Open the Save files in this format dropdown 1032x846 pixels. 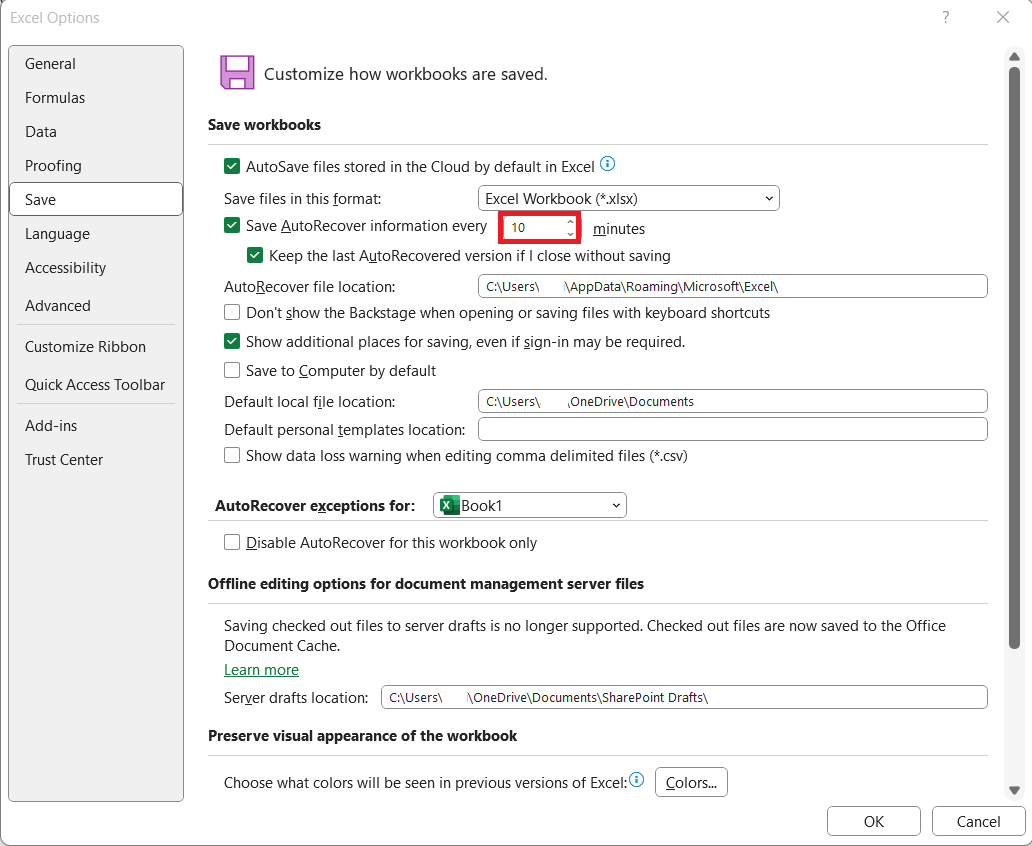point(629,198)
